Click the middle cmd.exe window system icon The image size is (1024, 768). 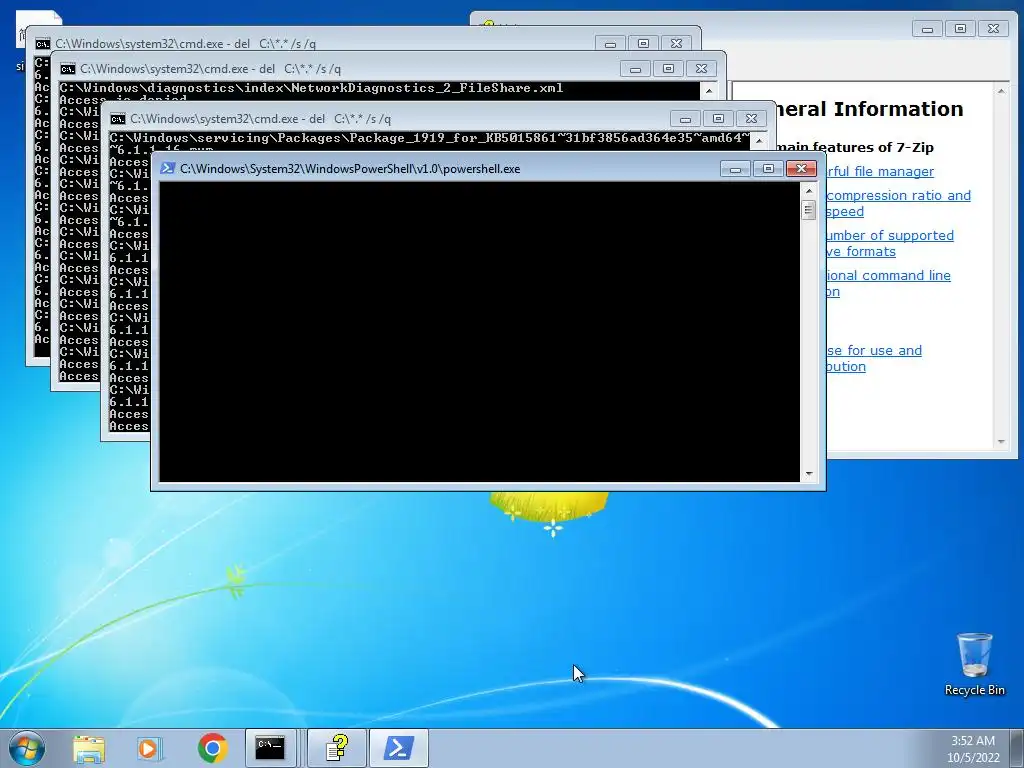[68, 69]
